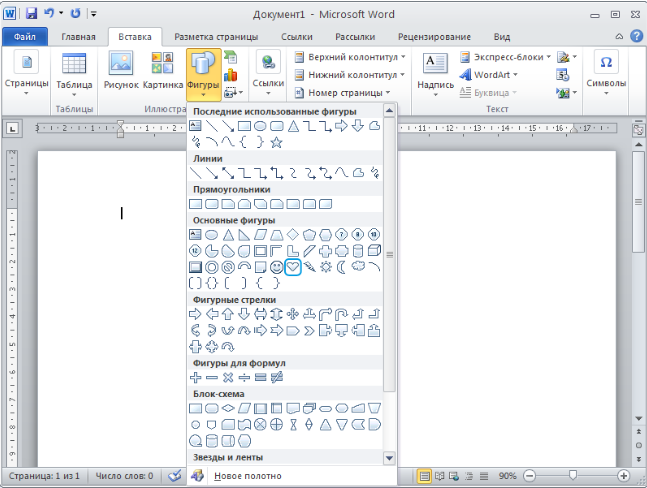Open the Файл tab

25,37
